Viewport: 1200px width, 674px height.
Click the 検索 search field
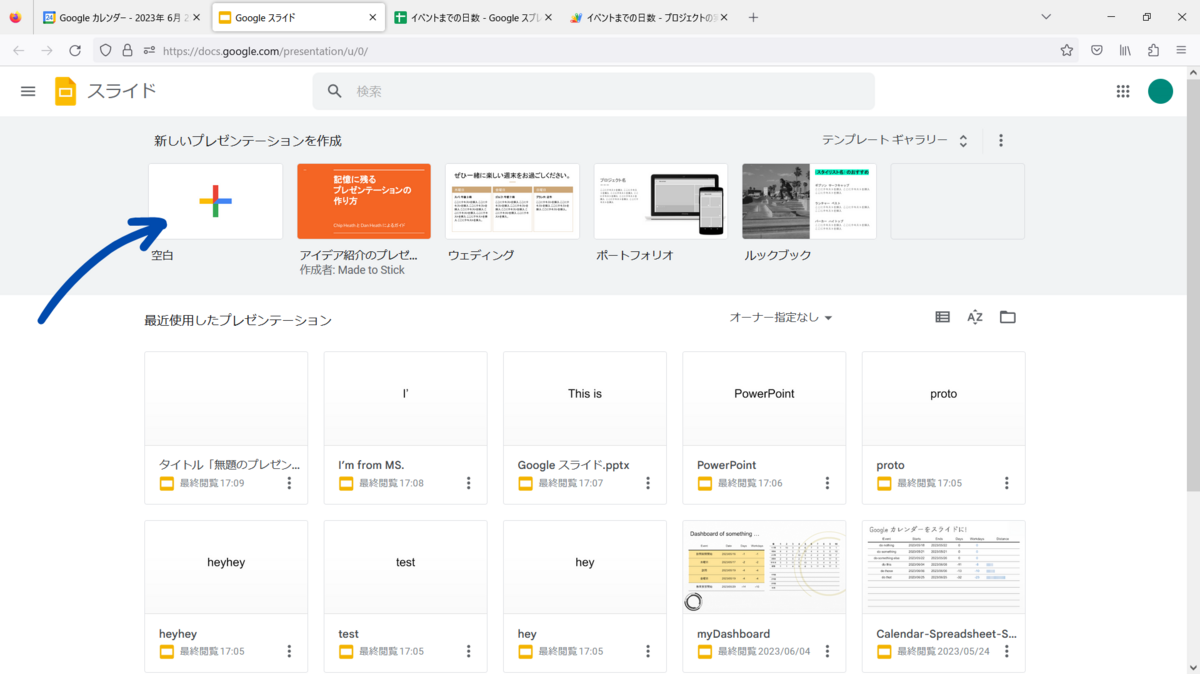pos(593,91)
